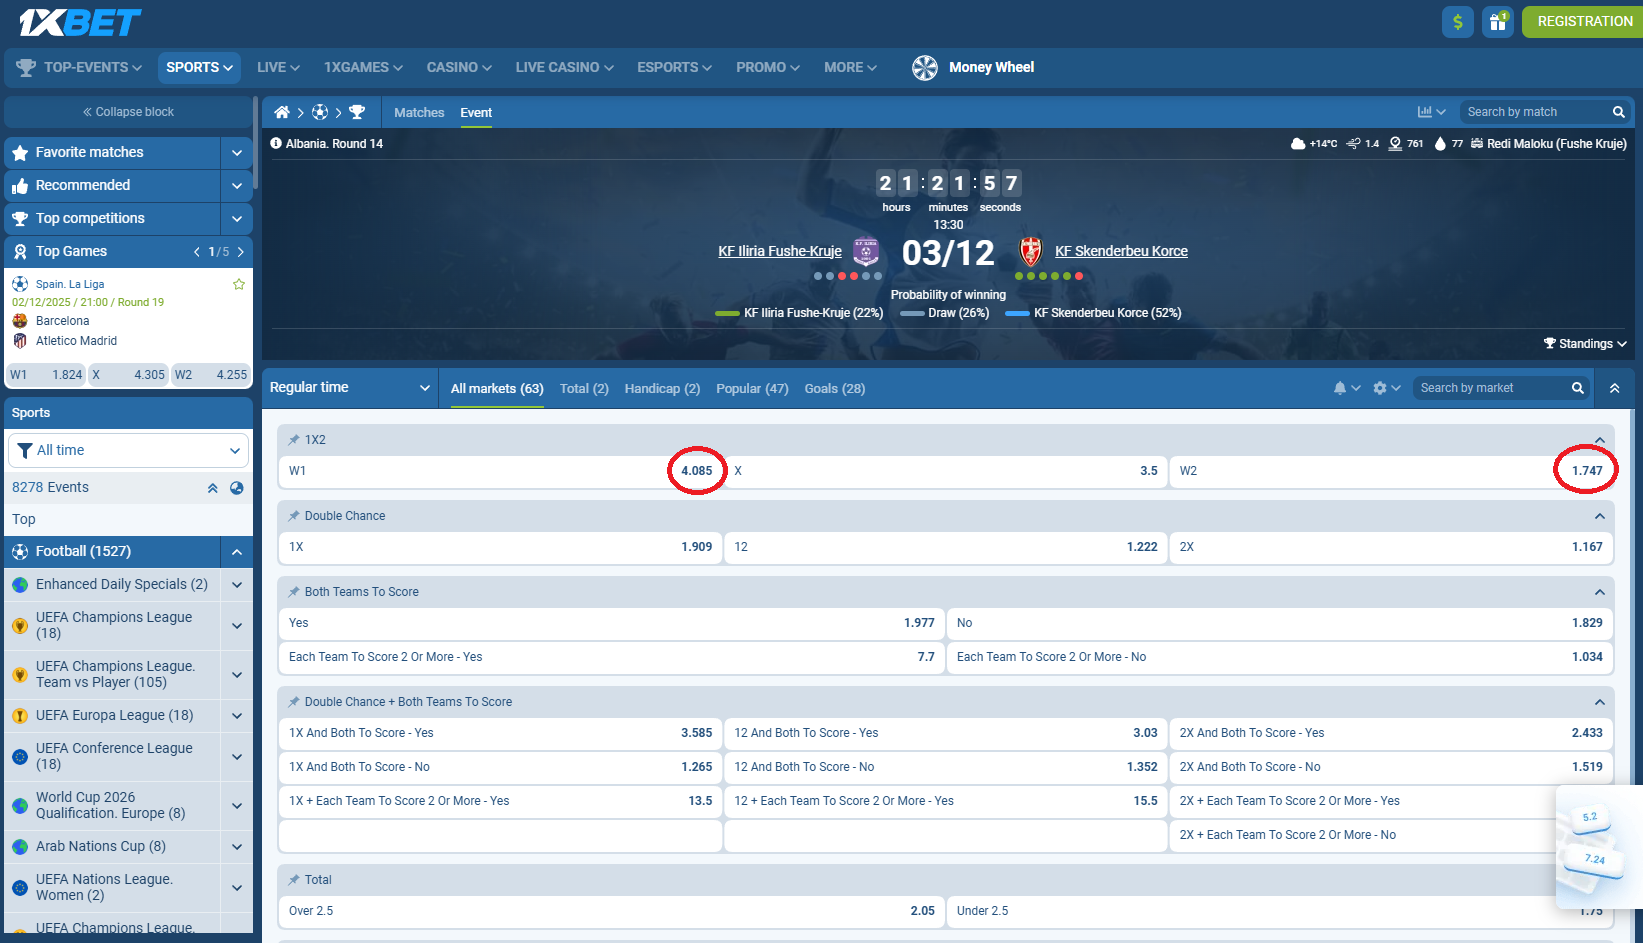
Task: Open the KF Skenderbeu Korce team link
Action: (1121, 251)
